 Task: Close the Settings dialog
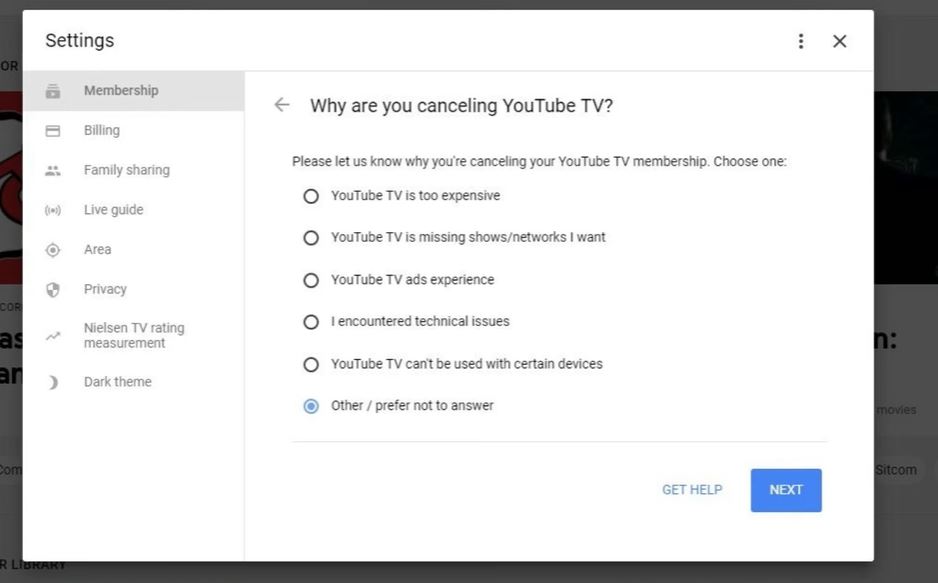tap(839, 41)
